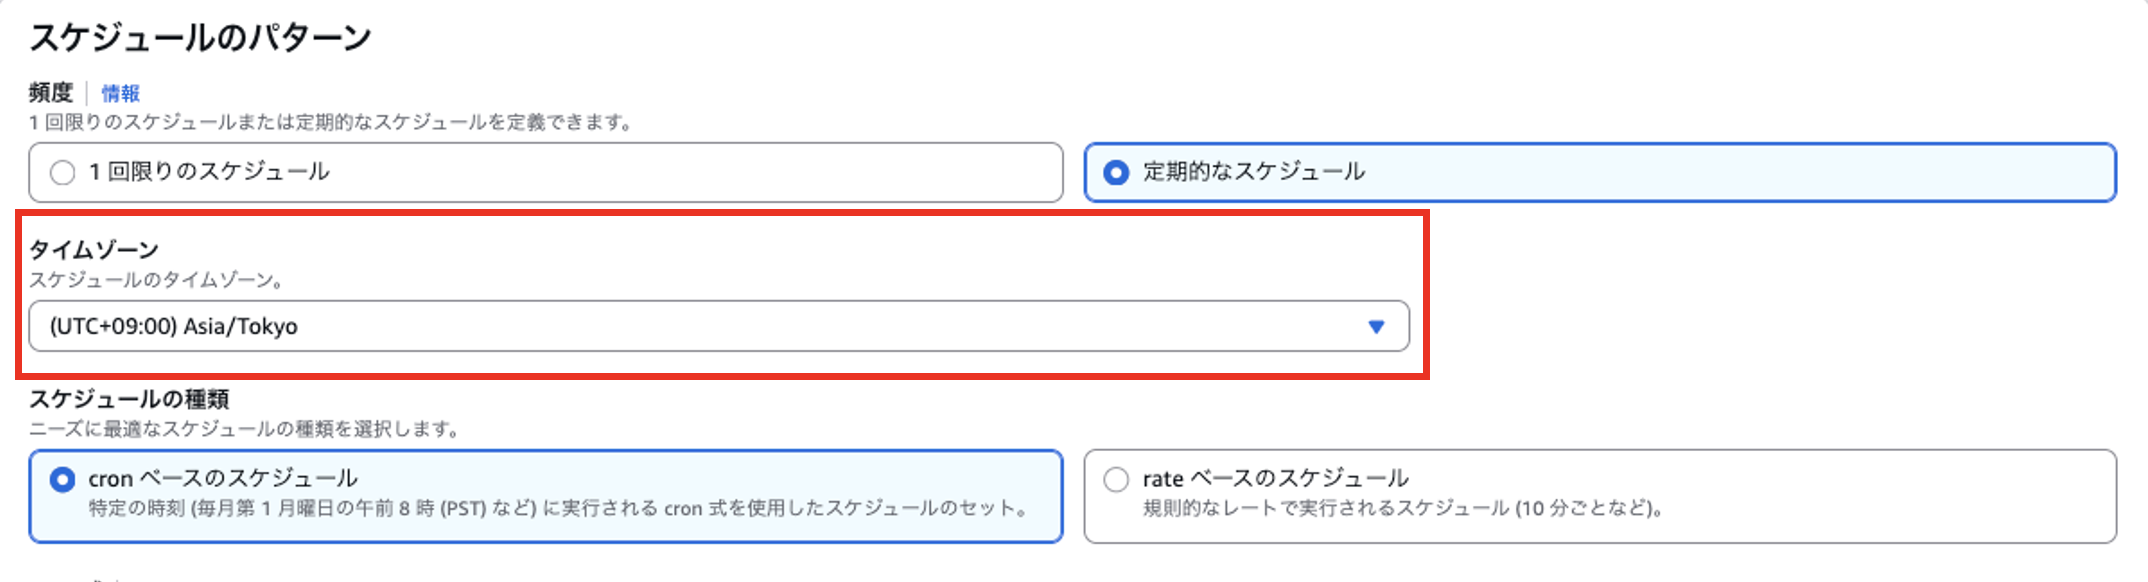The image size is (2148, 582).
Task: Open the 情報 link beside 頻度
Action: pos(120,93)
